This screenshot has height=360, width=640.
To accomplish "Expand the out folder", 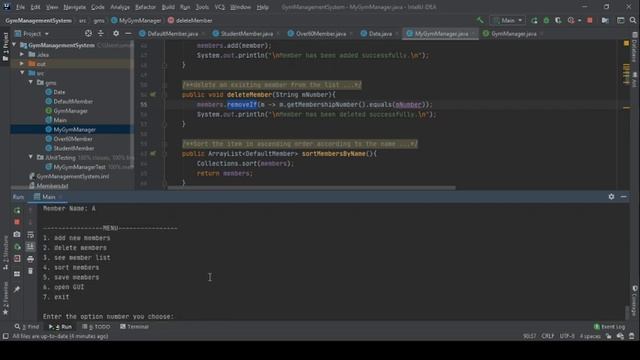I will click(22, 64).
